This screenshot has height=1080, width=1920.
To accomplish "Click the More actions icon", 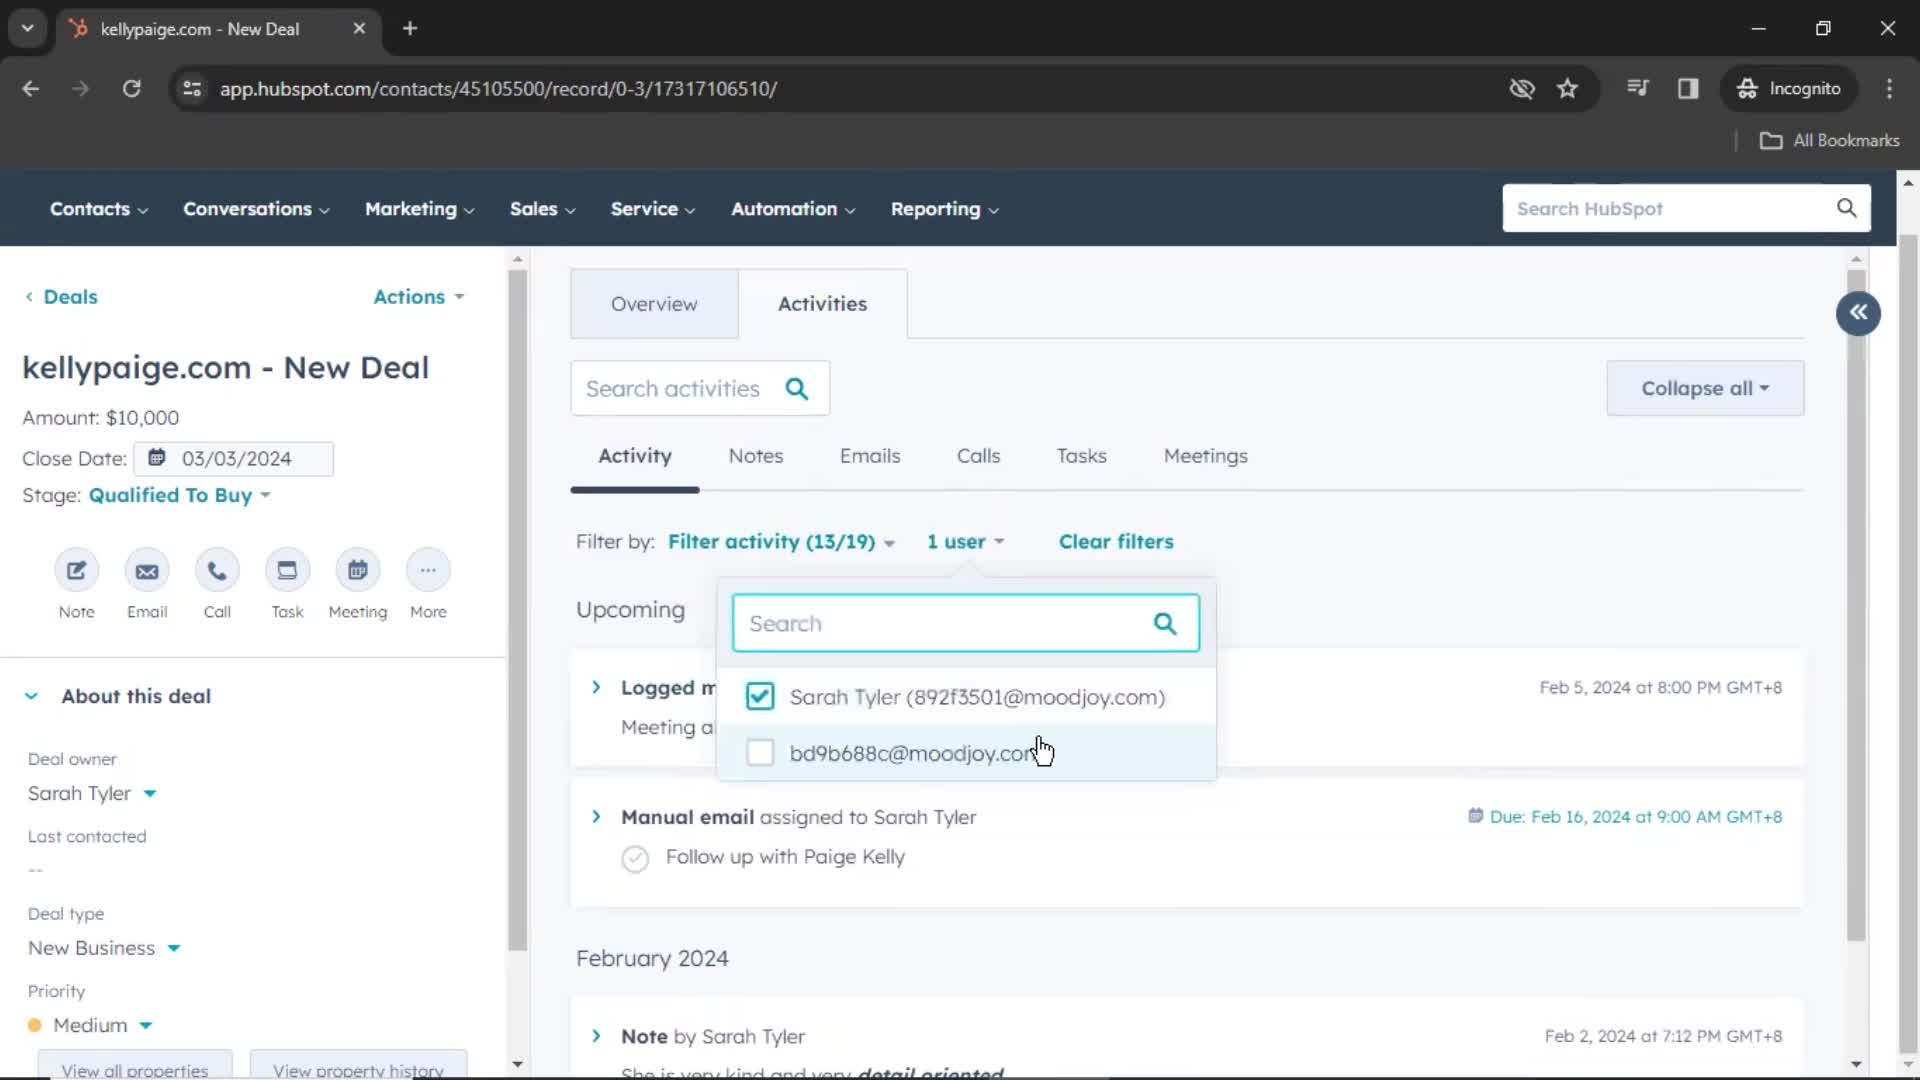I will point(429,570).
